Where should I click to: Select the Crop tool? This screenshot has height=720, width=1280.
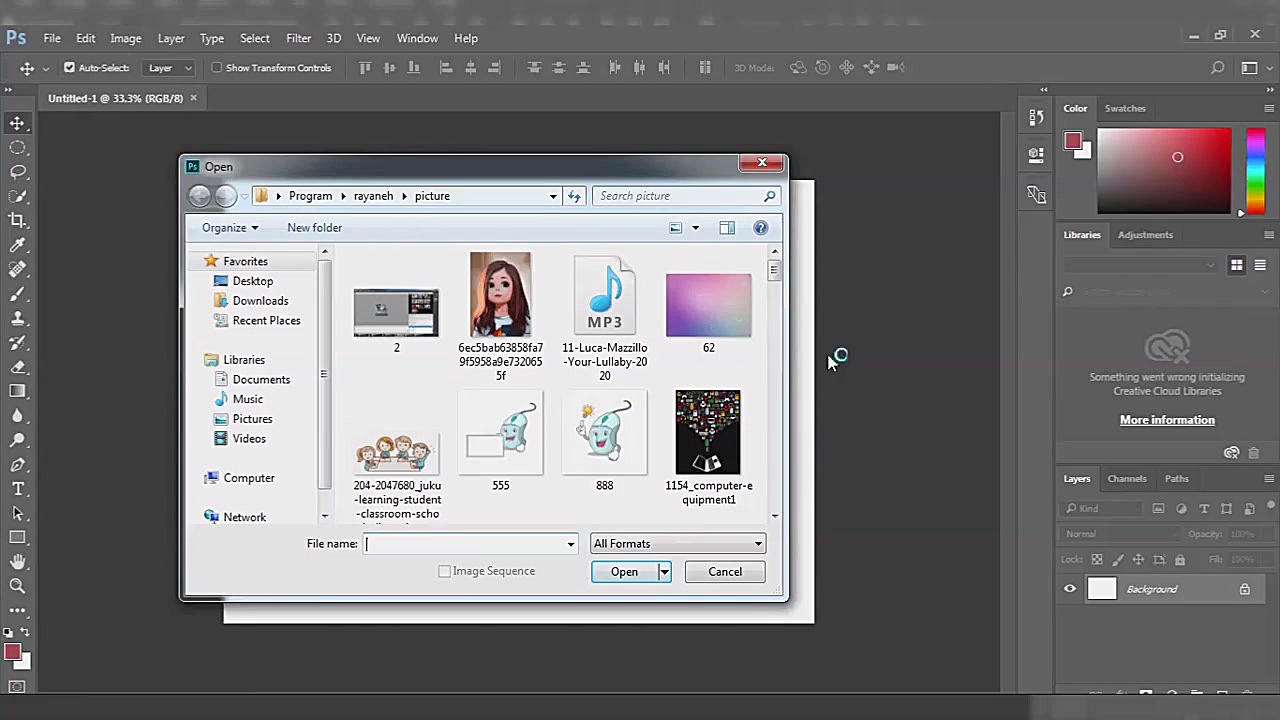coord(18,221)
